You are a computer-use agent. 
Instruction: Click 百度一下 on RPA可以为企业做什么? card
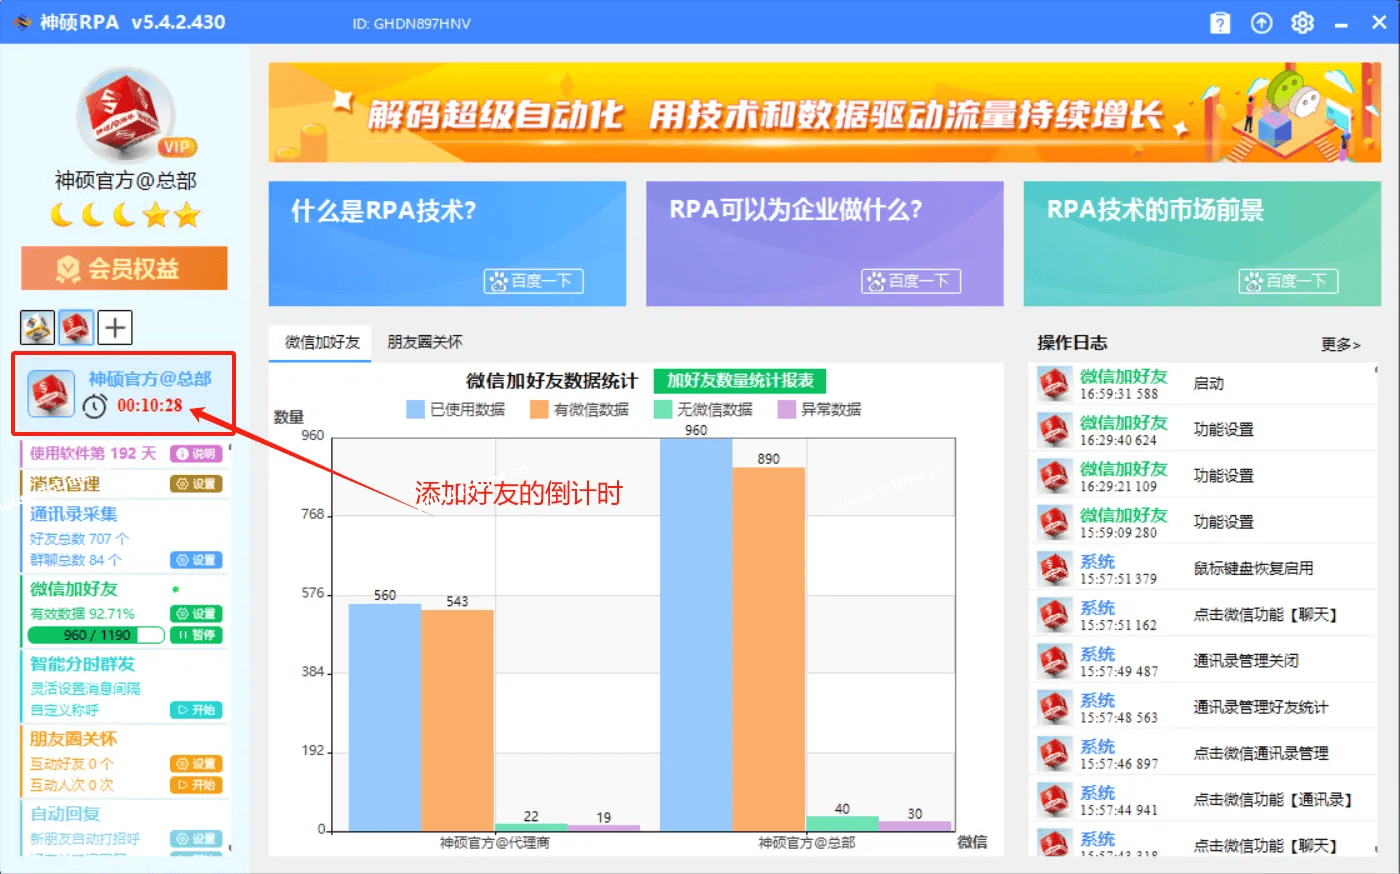click(x=911, y=281)
